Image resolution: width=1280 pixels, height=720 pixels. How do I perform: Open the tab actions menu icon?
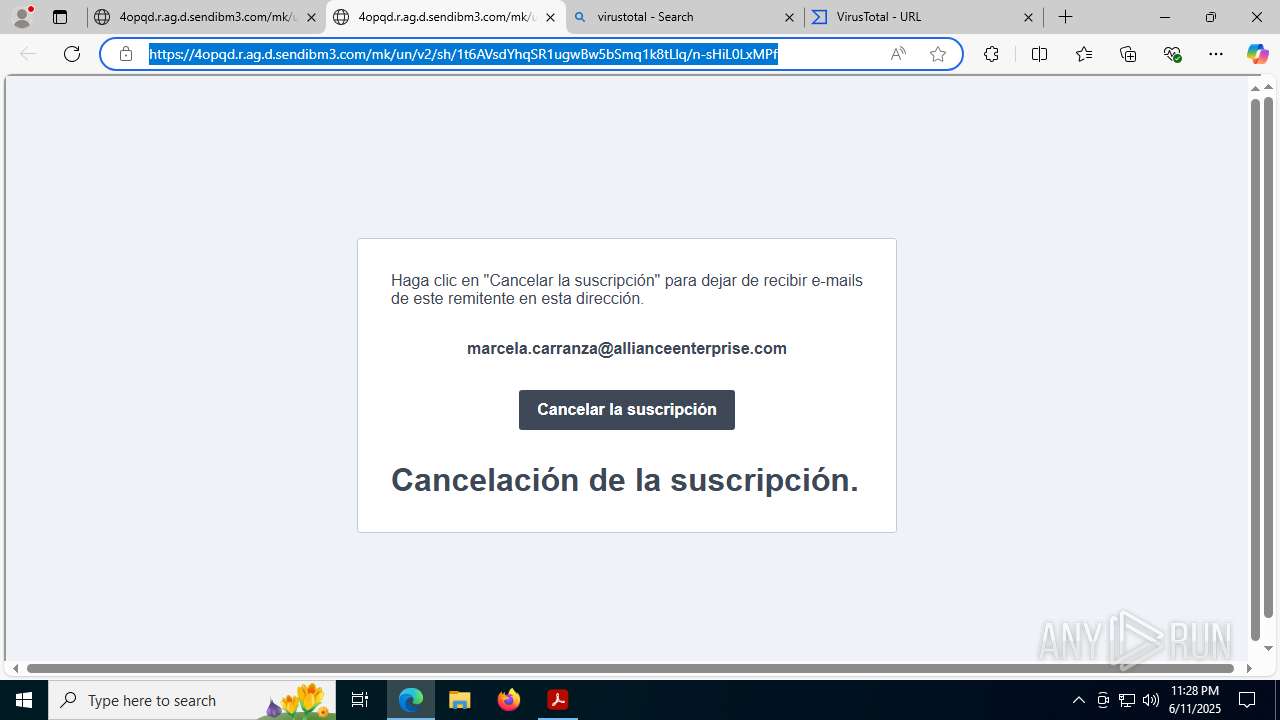pos(60,17)
